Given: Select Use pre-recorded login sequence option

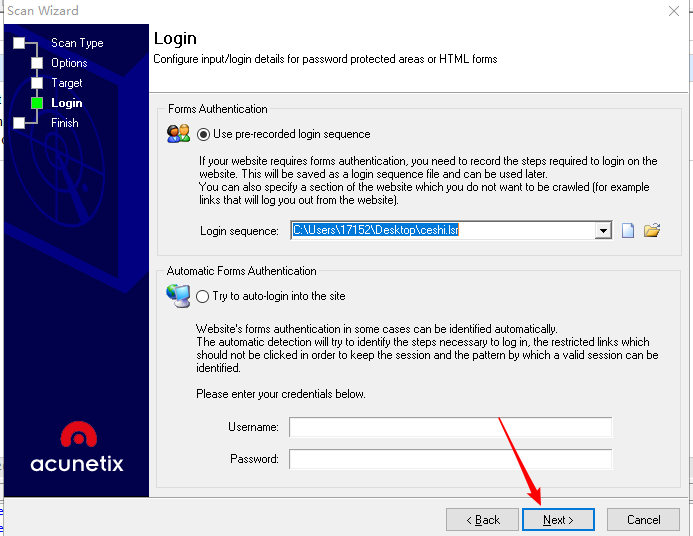Looking at the screenshot, I should 204,134.
